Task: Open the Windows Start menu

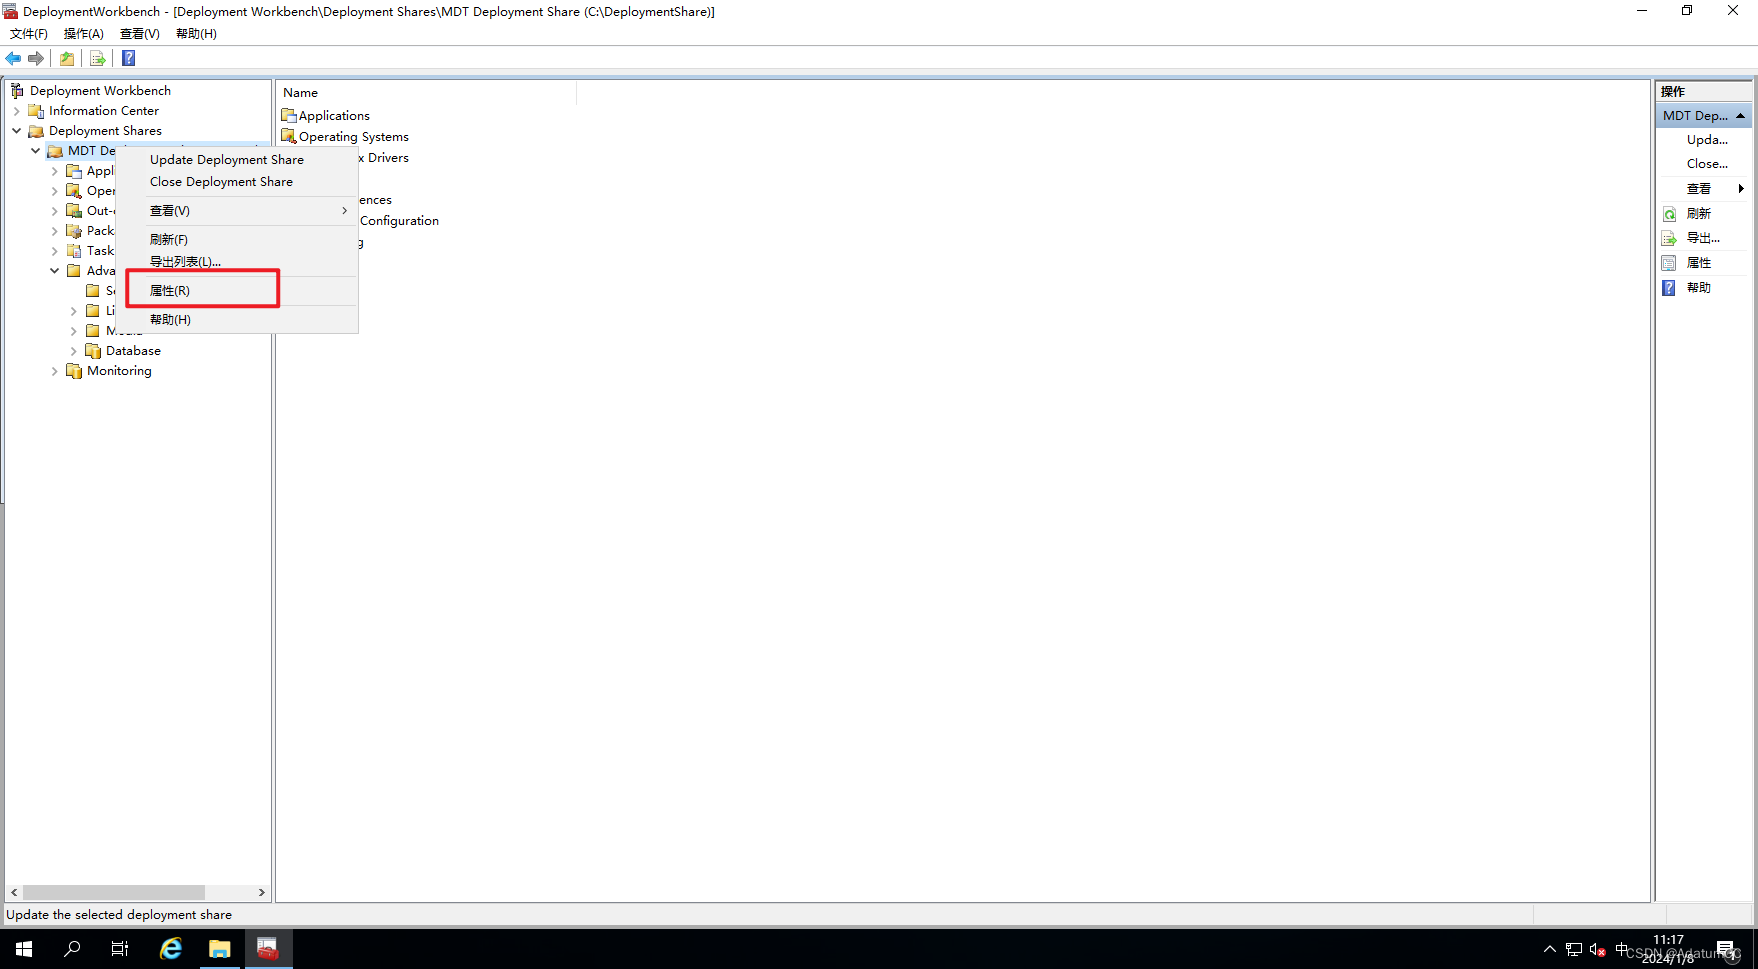Action: point(24,949)
